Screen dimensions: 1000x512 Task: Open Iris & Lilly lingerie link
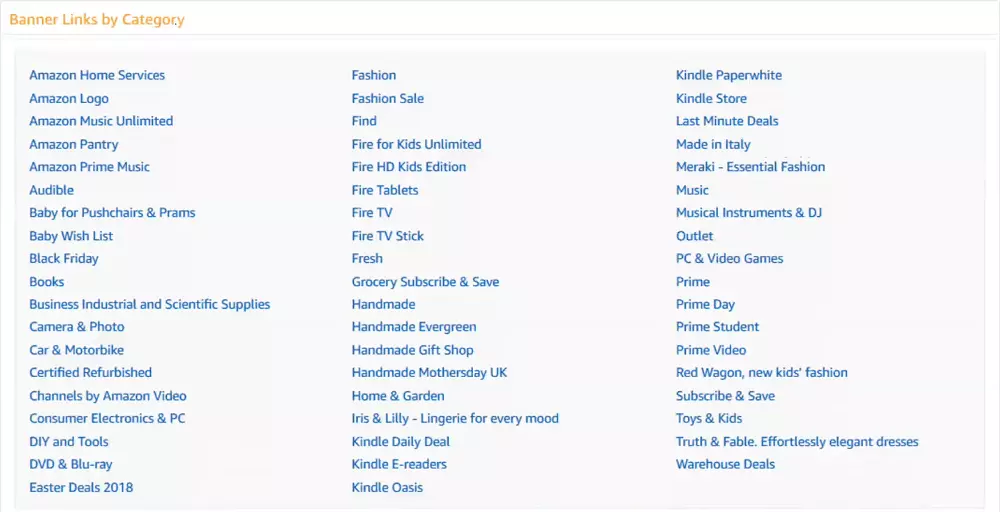[x=455, y=418]
